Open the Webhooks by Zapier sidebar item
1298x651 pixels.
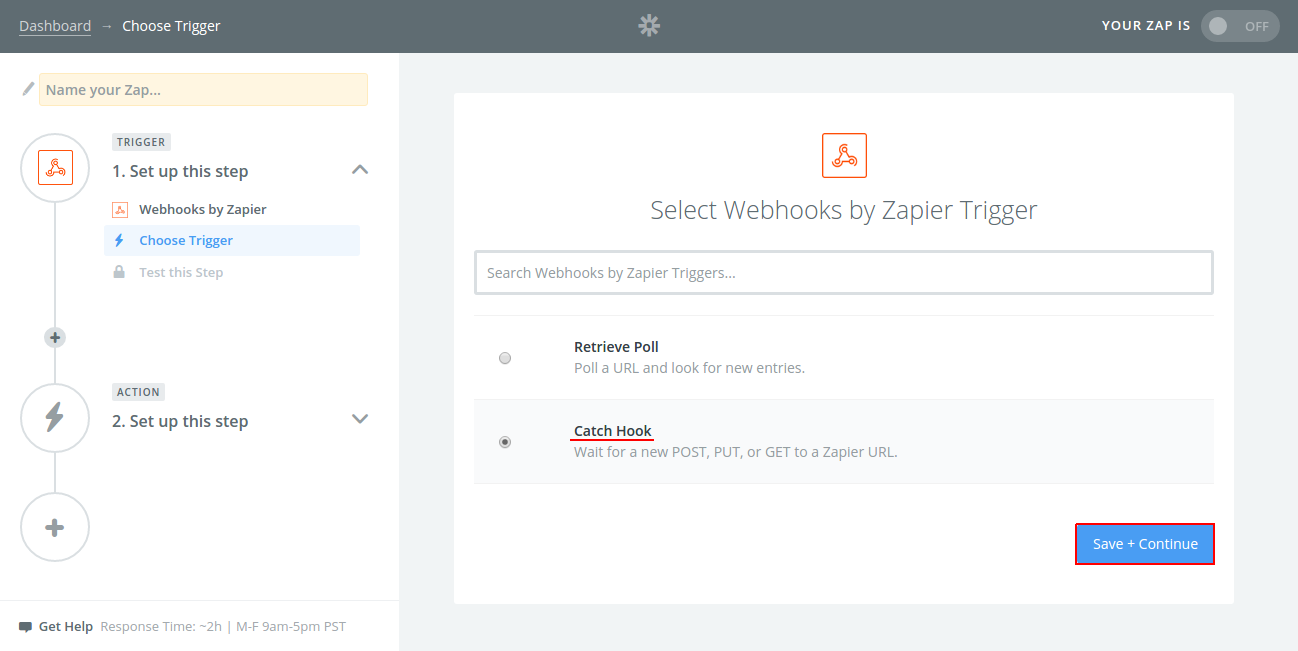203,210
